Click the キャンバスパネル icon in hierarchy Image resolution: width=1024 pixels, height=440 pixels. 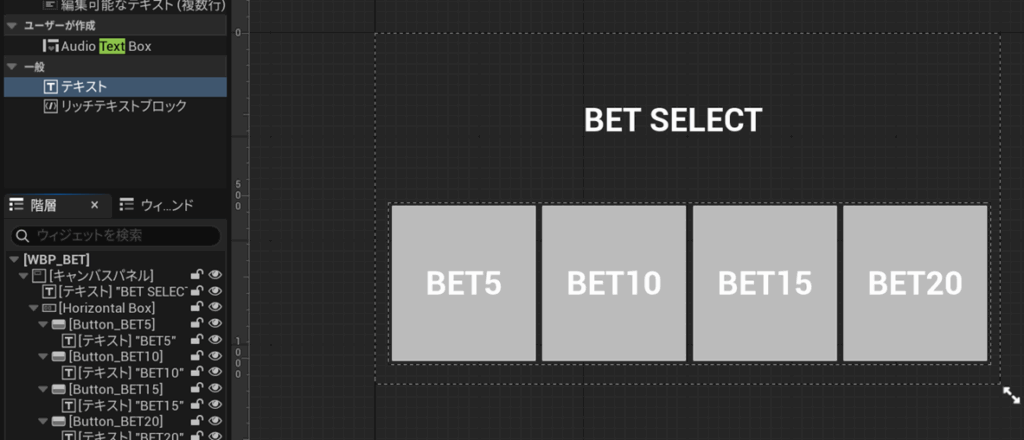(x=38, y=275)
